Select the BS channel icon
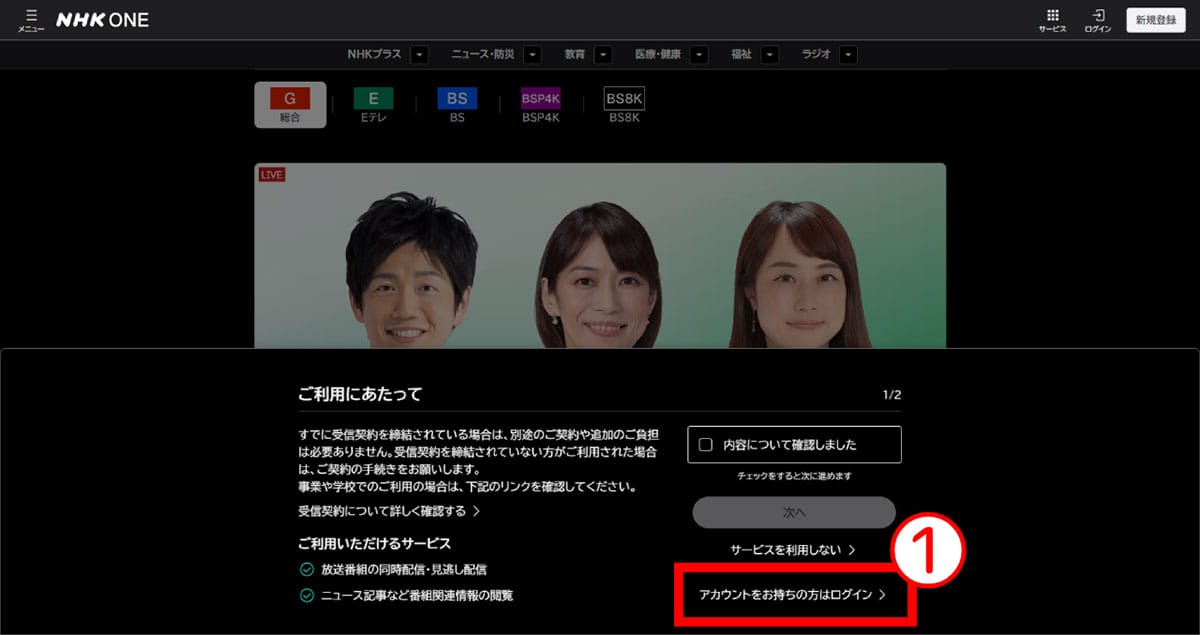Image resolution: width=1200 pixels, height=635 pixels. coord(456,99)
